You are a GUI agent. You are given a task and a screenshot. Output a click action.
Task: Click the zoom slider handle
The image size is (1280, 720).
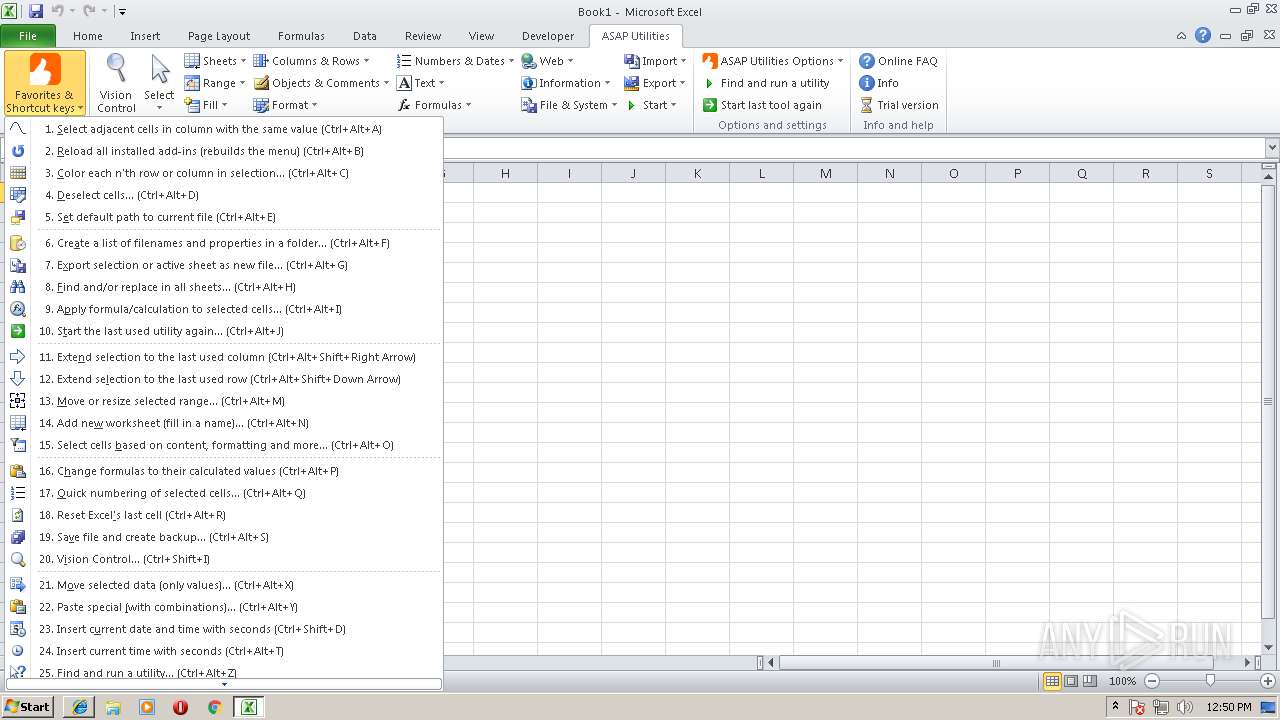(1210, 681)
